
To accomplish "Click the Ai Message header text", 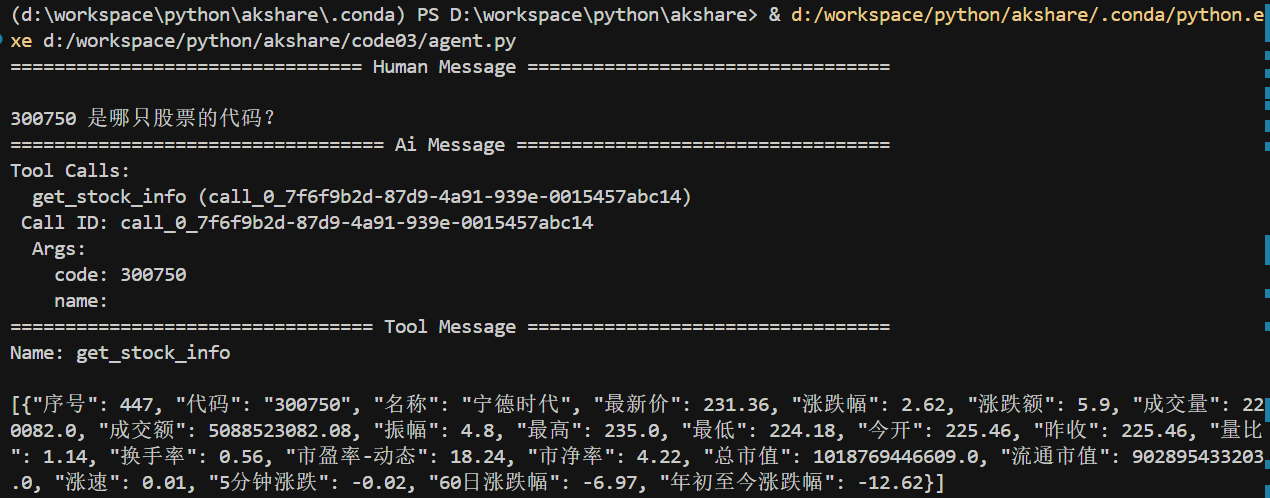I will 450,145.
